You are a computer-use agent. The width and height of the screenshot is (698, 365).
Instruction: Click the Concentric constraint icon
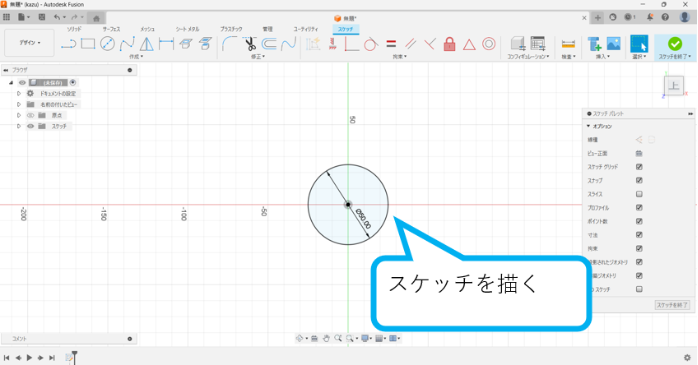(x=489, y=44)
